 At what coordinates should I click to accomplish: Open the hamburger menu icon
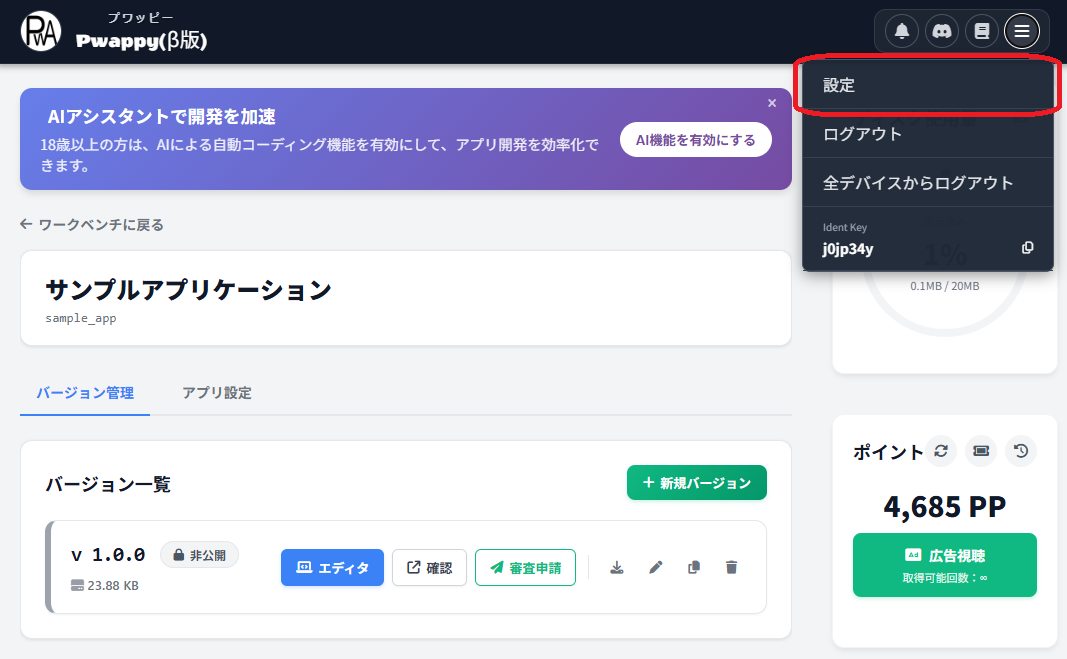(1022, 31)
